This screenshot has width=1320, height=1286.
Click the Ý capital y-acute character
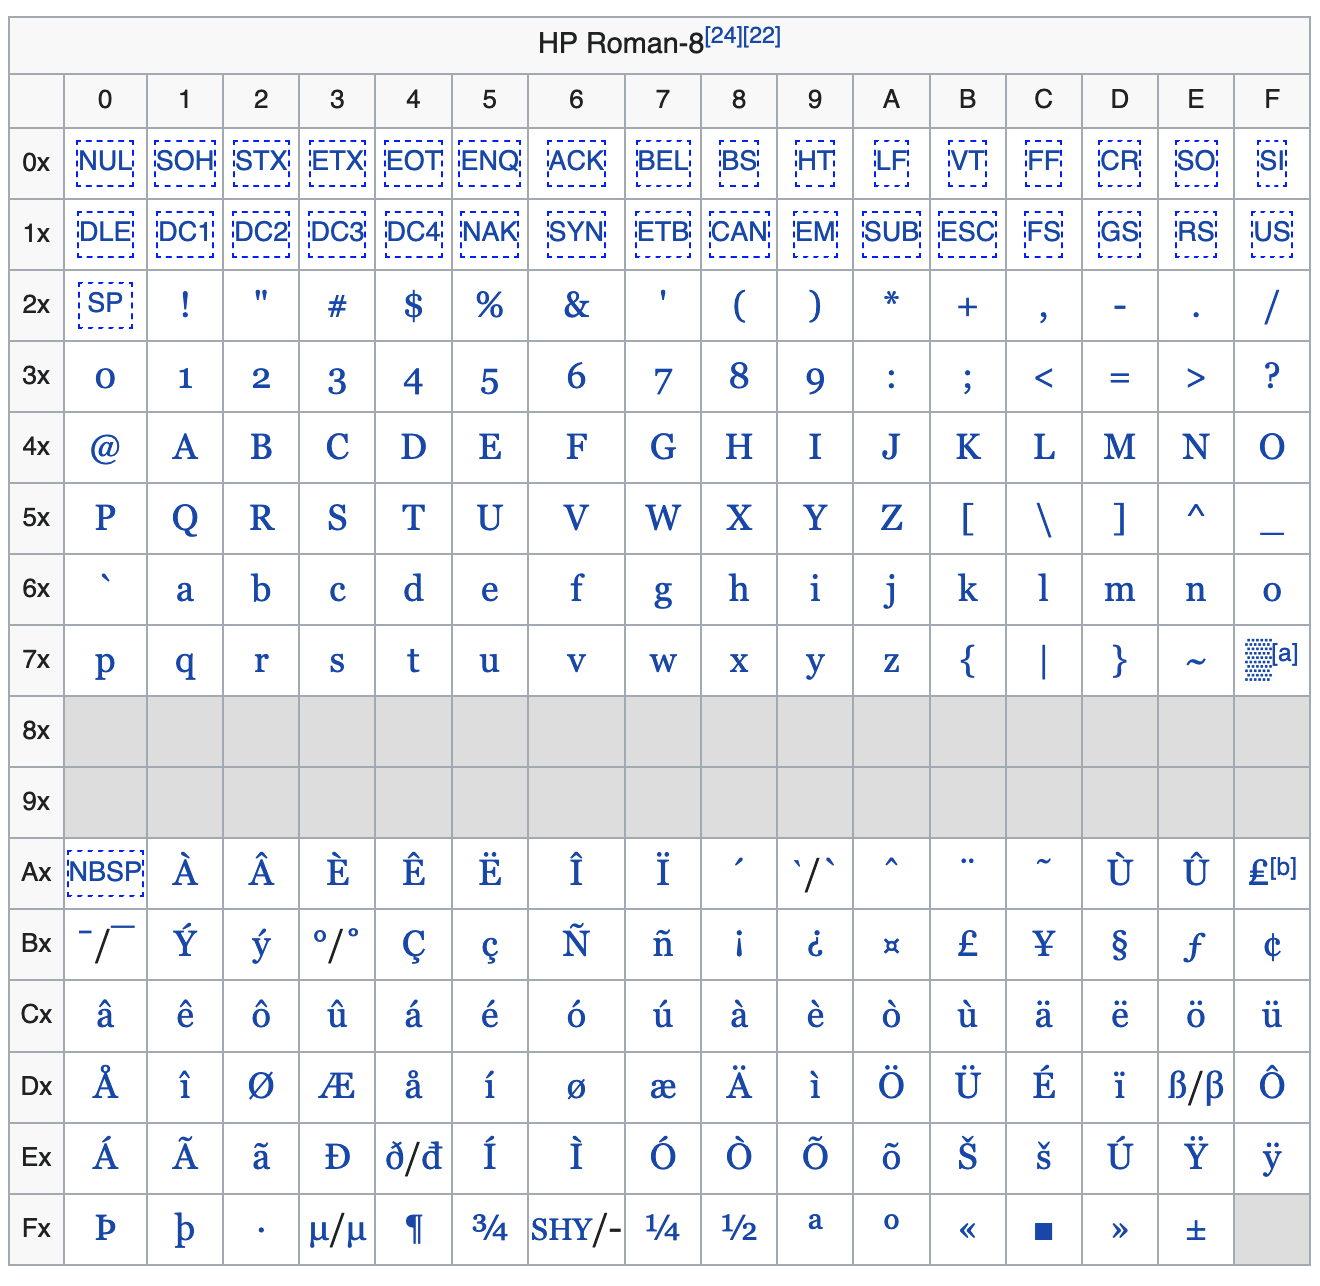click(185, 941)
